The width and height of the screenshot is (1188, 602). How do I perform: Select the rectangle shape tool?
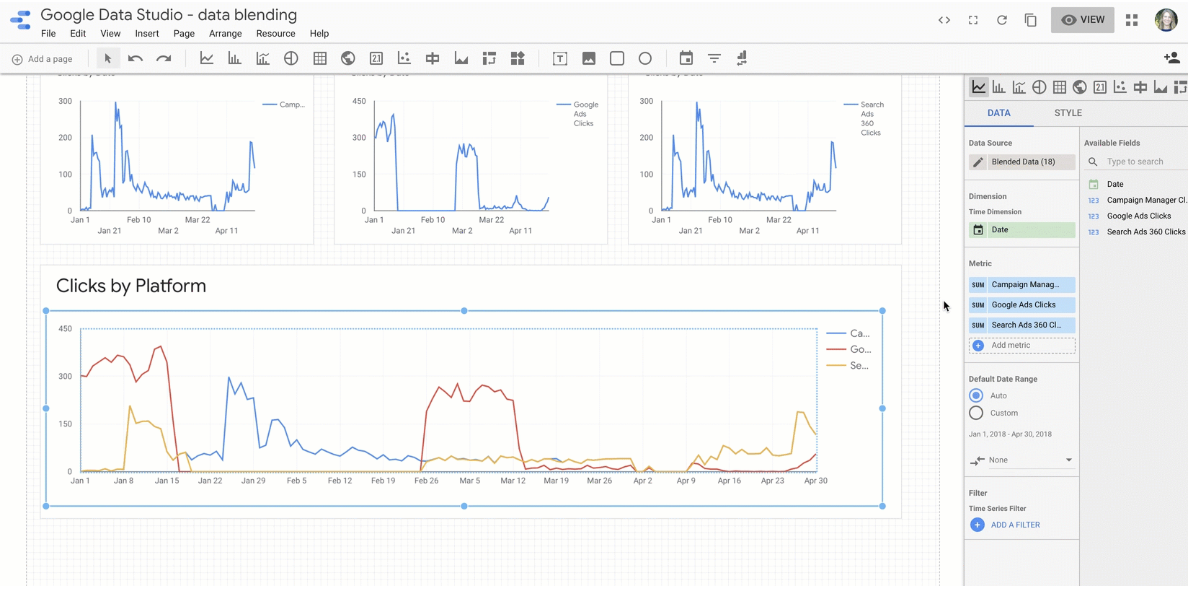coord(617,58)
